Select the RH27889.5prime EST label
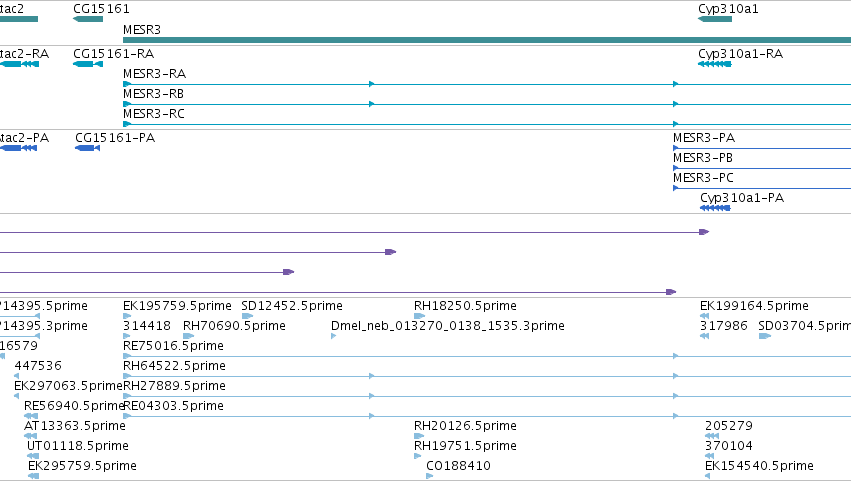The height and width of the screenshot is (481, 851). [174, 386]
